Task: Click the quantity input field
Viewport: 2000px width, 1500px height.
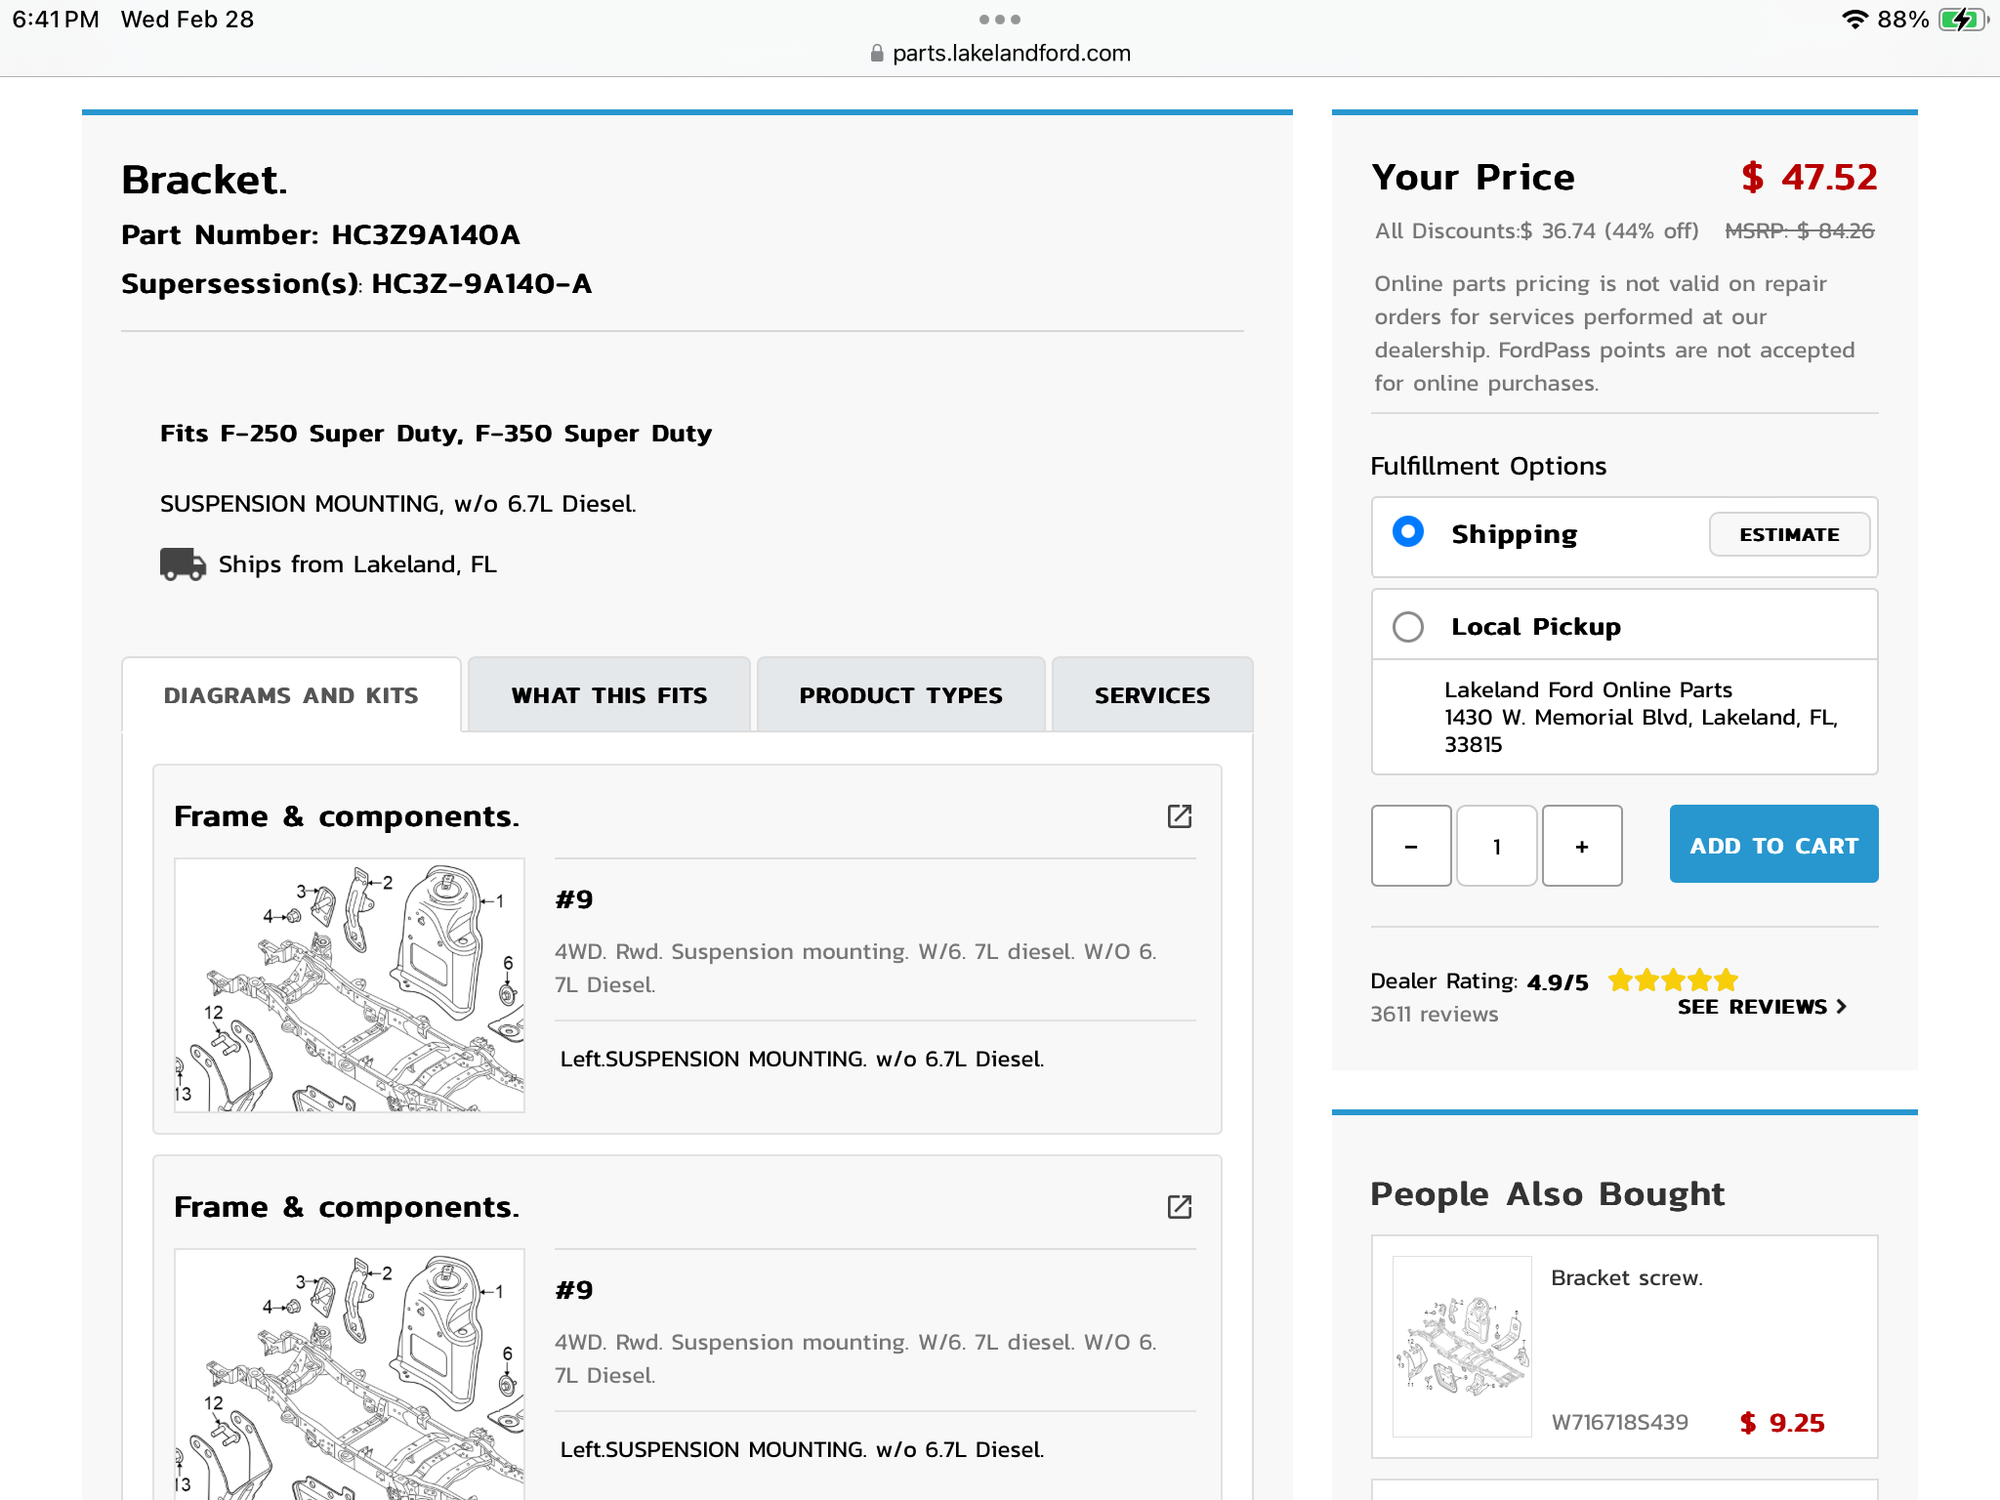Action: 1497,846
